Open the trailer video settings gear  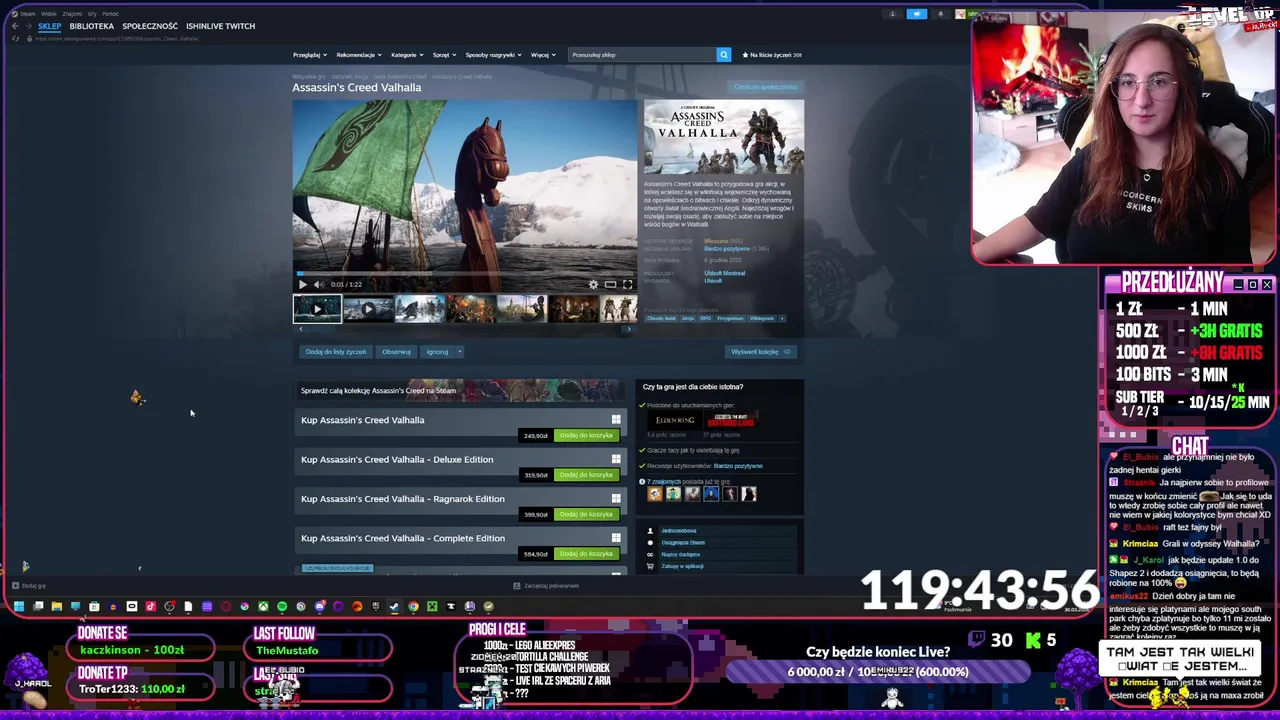tap(593, 284)
